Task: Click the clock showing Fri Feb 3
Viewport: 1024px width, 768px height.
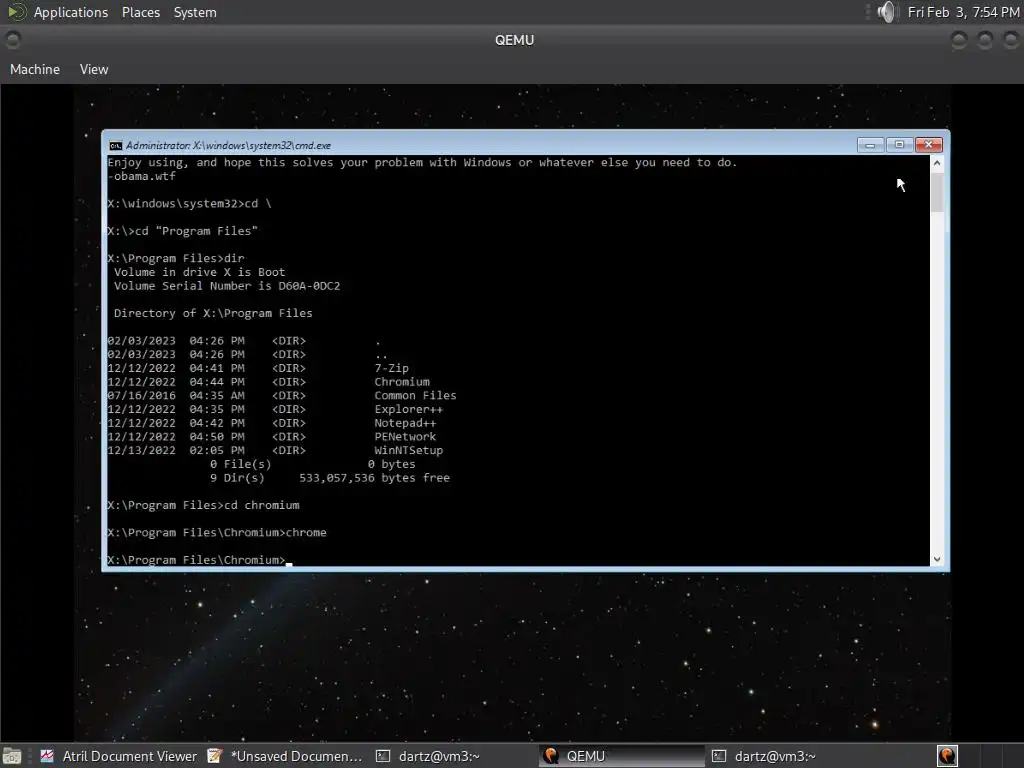Action: click(963, 12)
